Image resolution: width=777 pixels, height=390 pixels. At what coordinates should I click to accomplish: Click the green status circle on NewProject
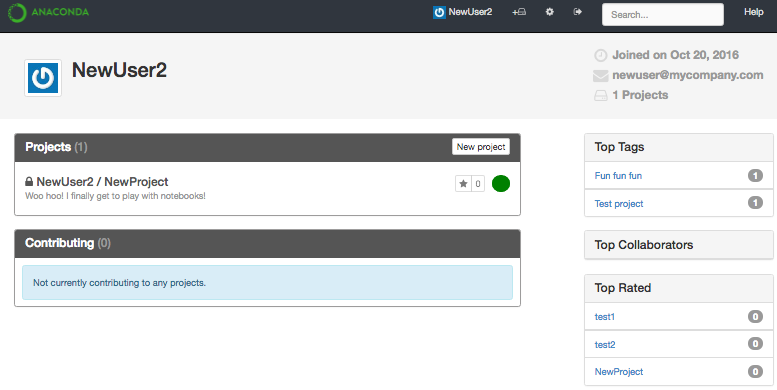tap(501, 183)
